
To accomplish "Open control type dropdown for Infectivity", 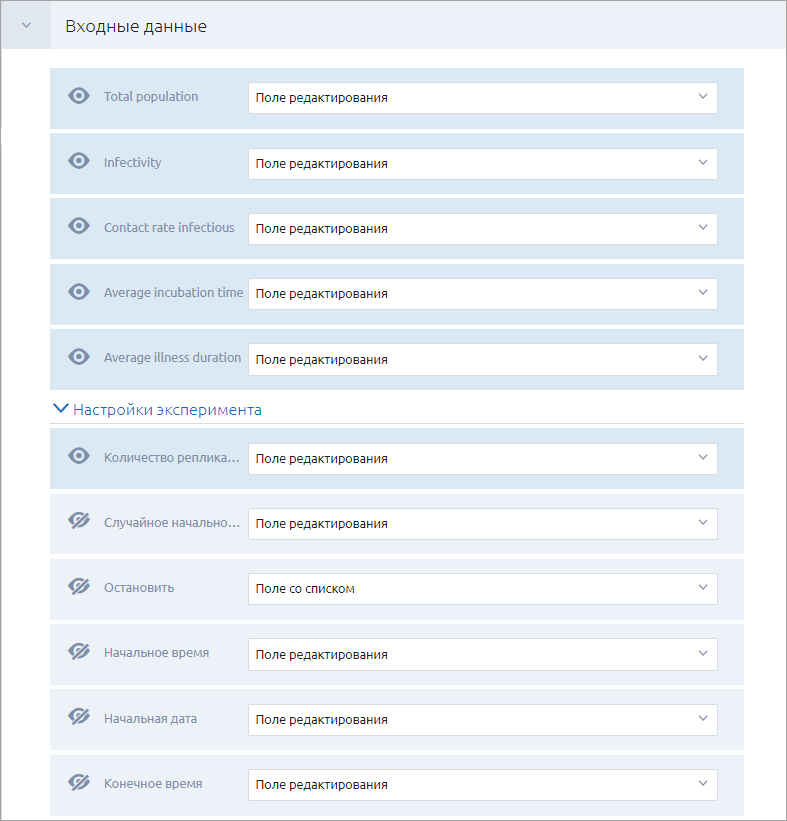I will tap(483, 164).
